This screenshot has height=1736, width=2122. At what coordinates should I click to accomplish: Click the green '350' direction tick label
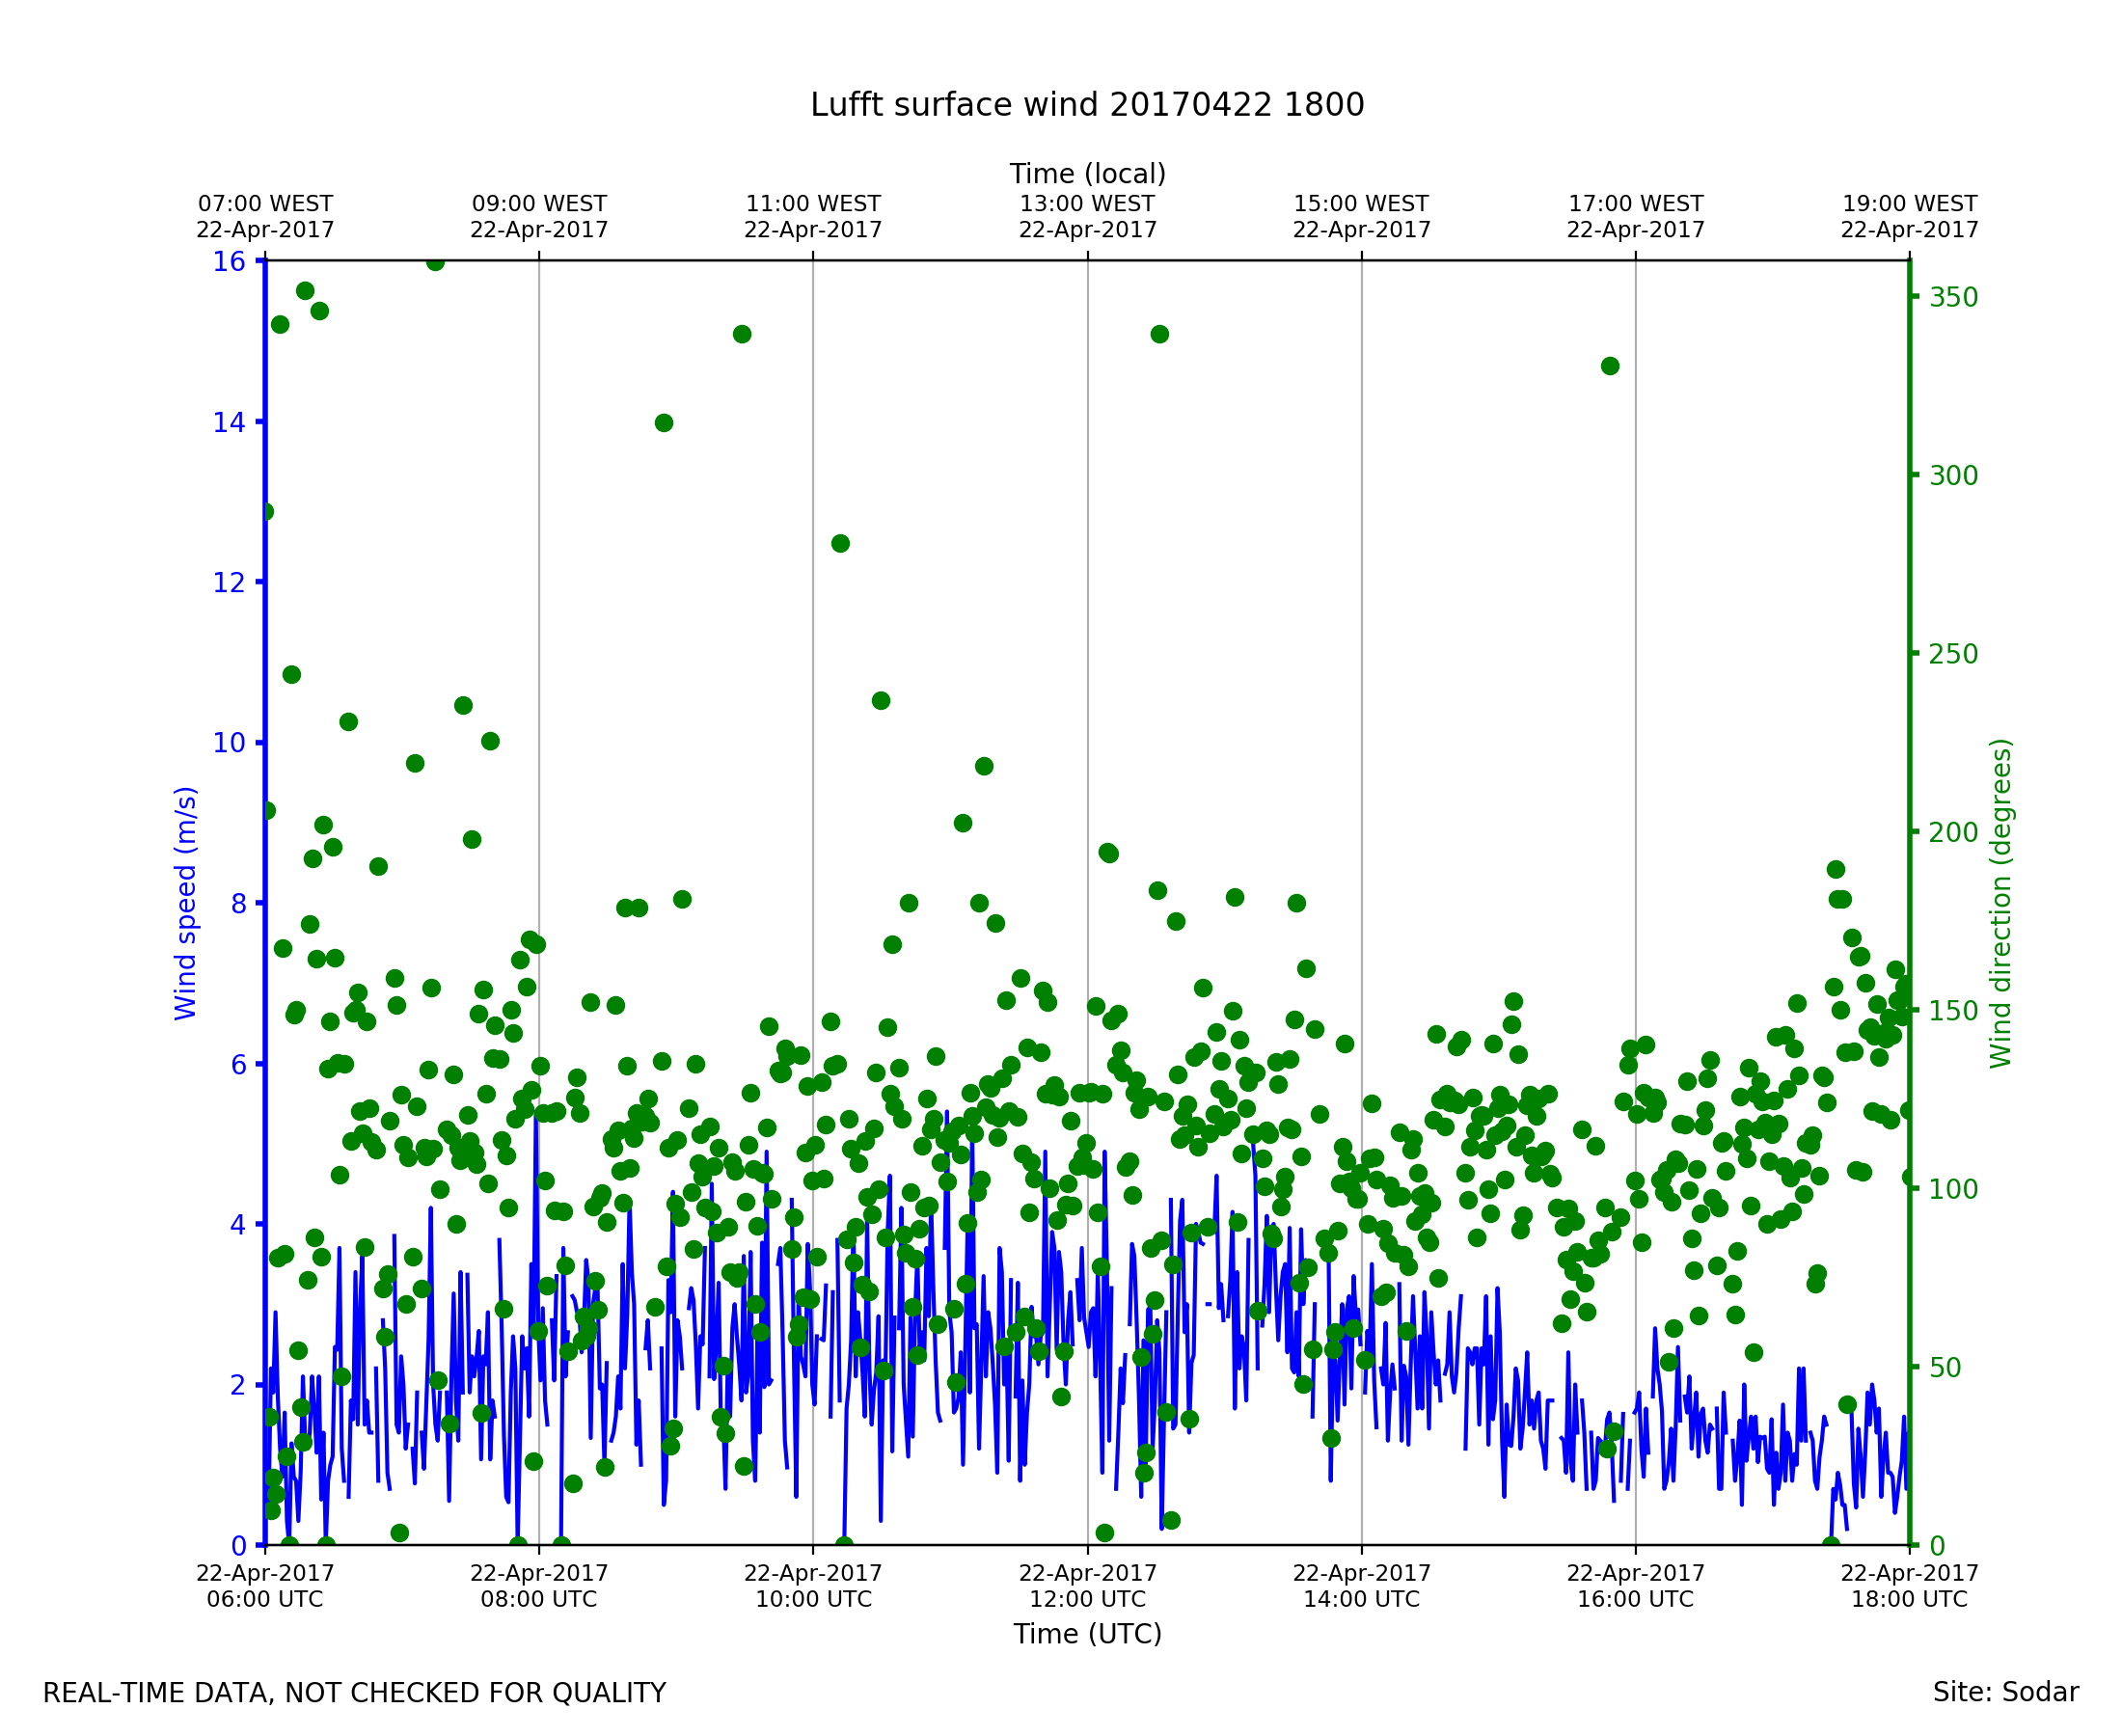pyautogui.click(x=1953, y=298)
